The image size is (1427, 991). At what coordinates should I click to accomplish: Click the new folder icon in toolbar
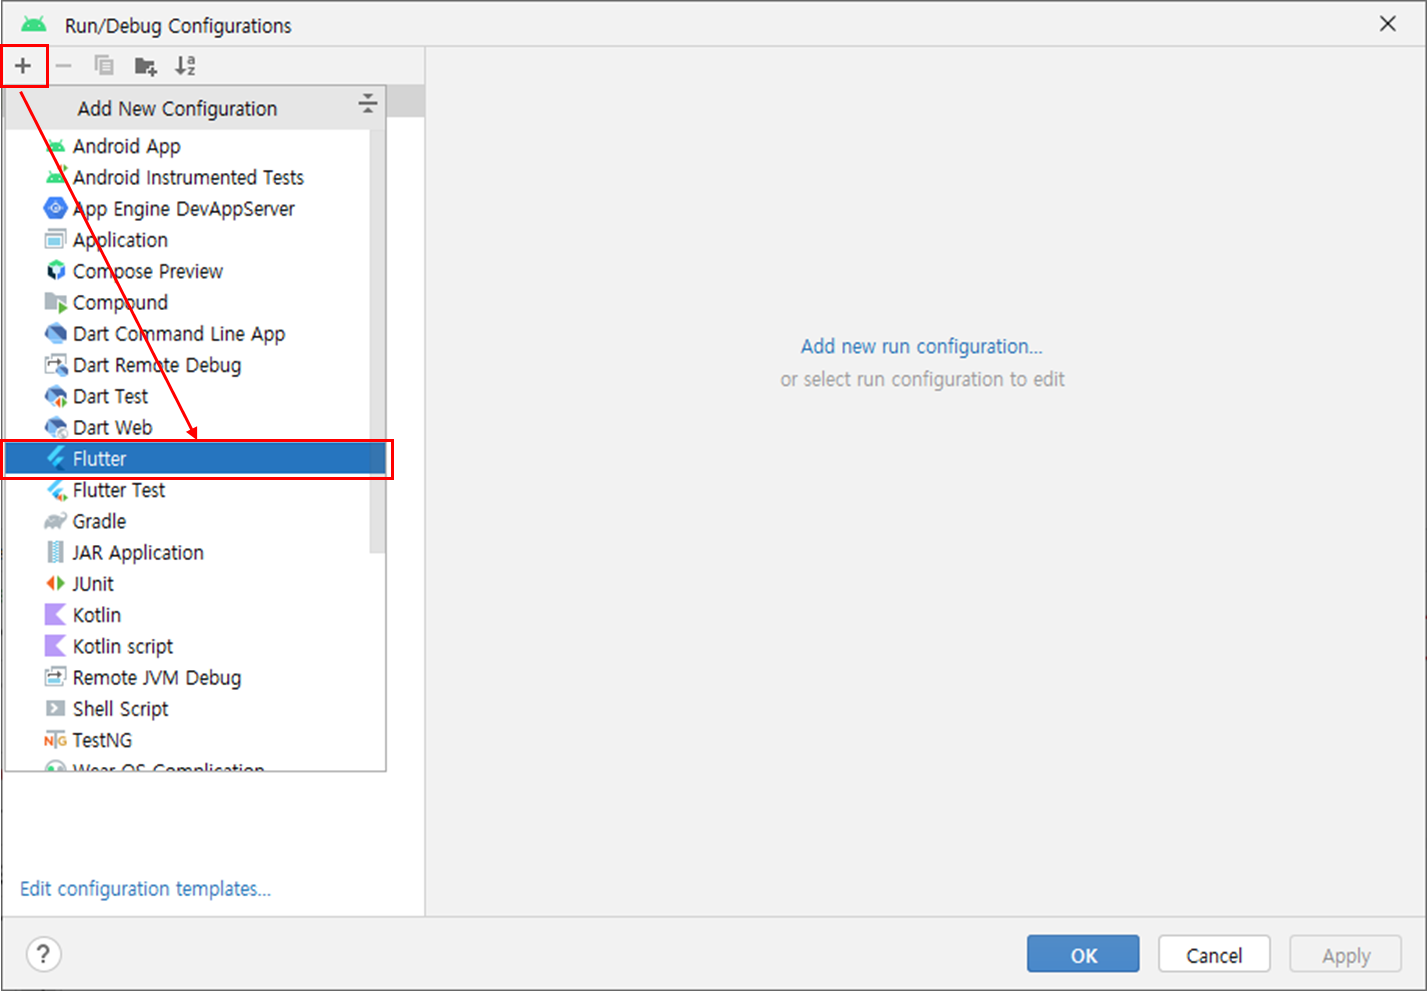tap(145, 66)
